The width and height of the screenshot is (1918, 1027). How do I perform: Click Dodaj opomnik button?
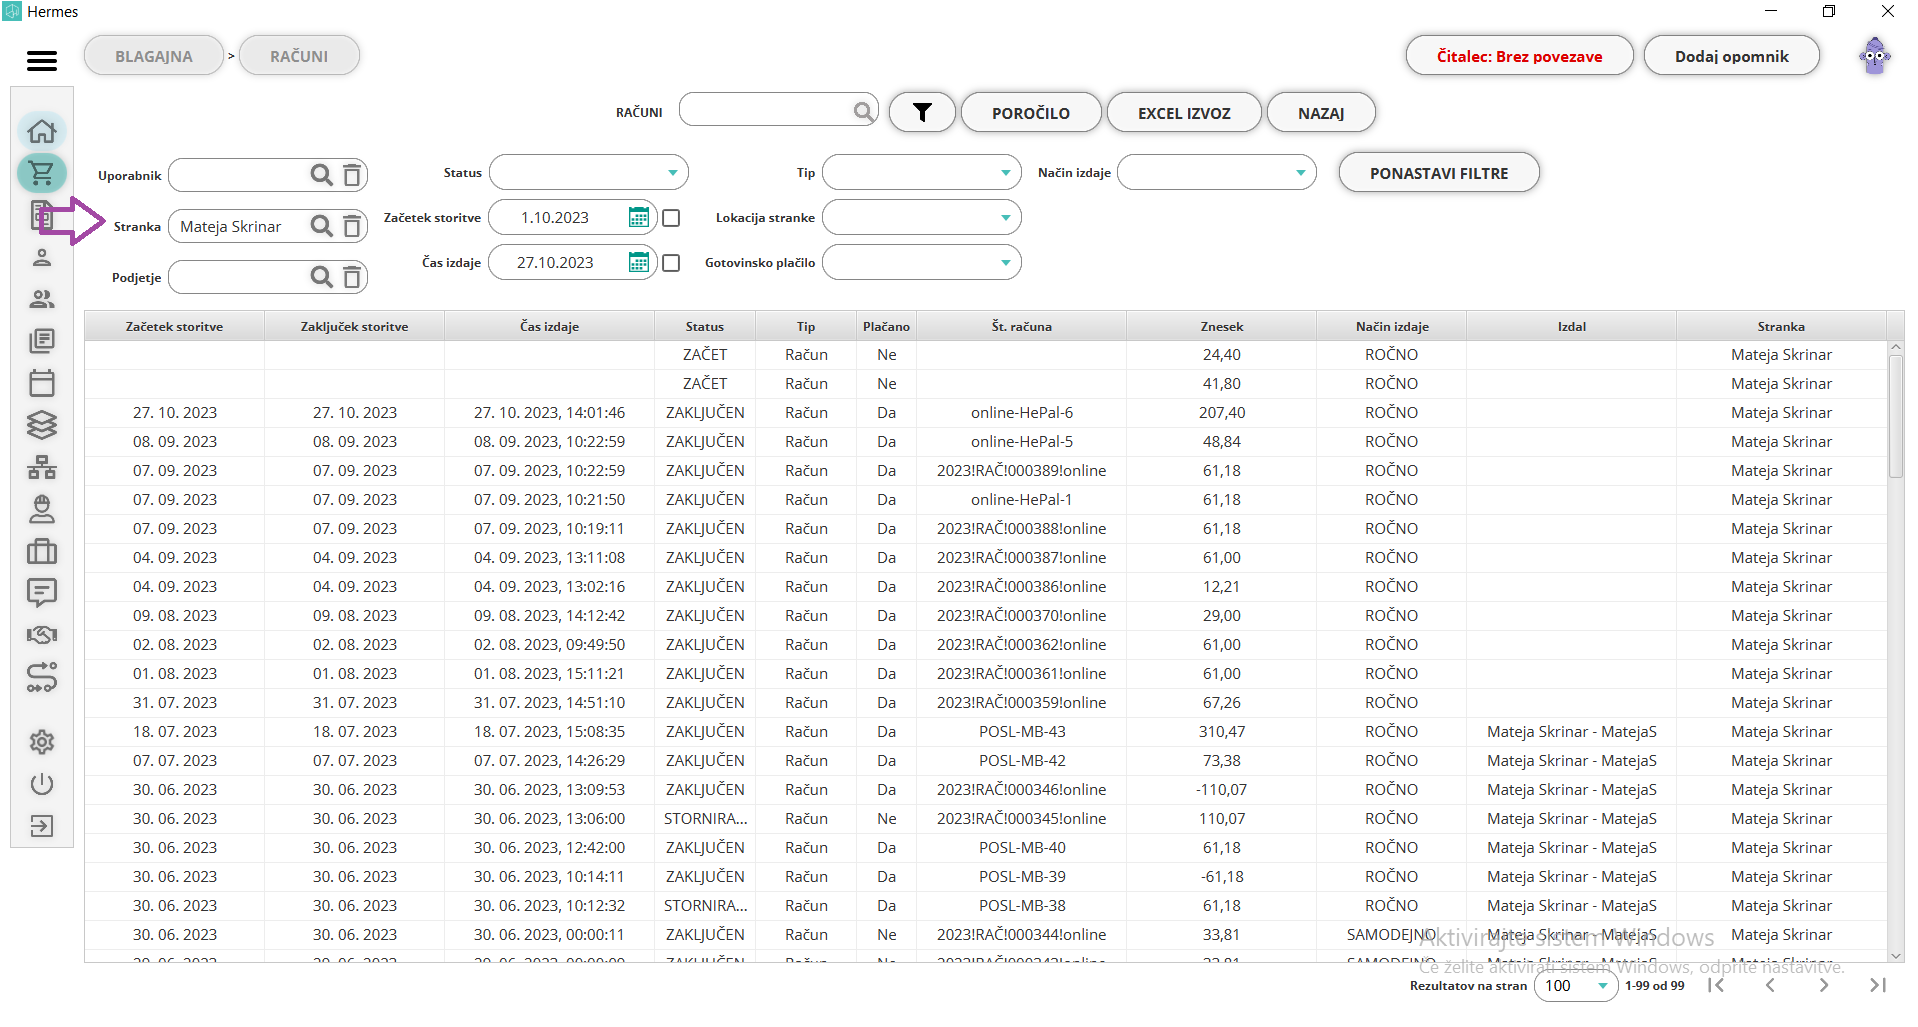(1731, 56)
